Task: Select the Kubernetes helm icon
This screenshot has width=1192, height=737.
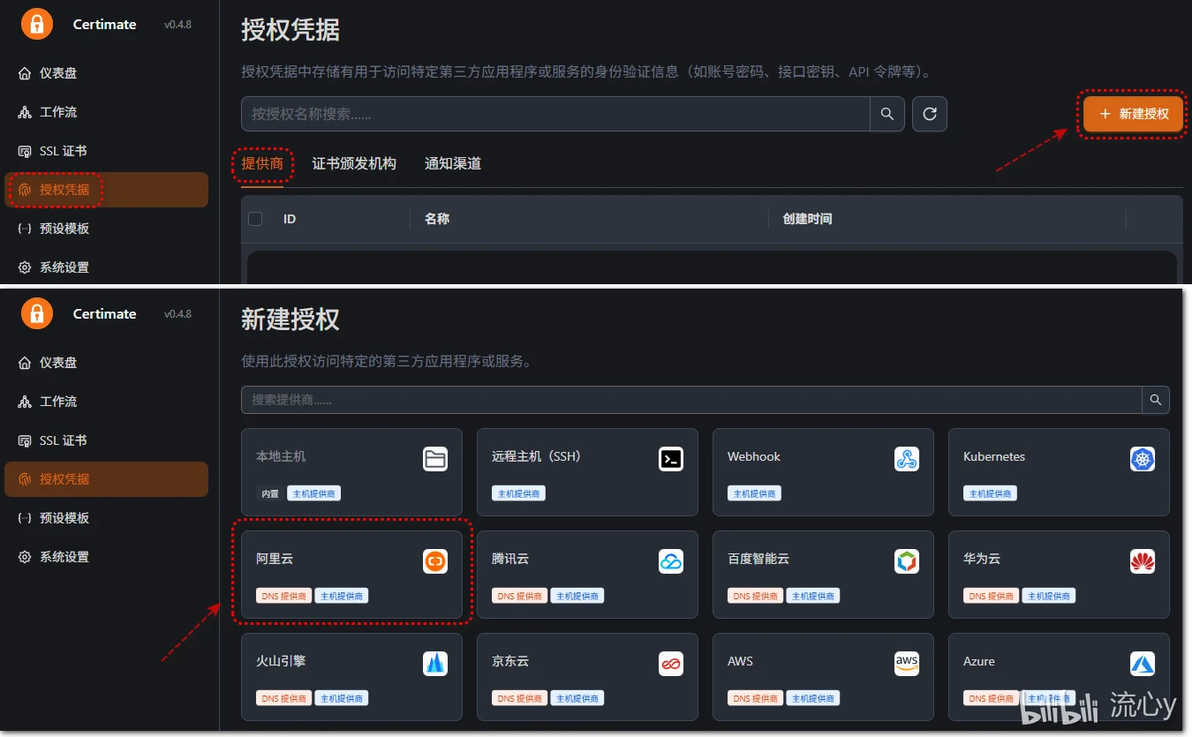Action: pos(1142,459)
